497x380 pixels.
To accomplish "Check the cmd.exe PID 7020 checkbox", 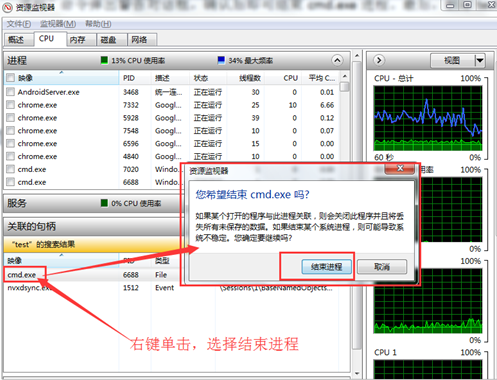I will point(10,169).
